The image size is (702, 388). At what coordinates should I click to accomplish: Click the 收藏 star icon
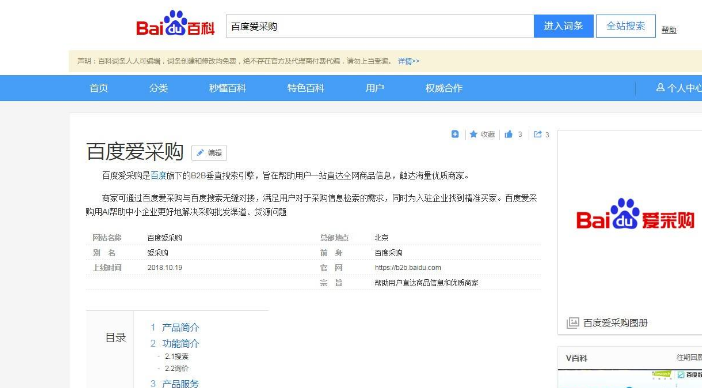tap(473, 134)
